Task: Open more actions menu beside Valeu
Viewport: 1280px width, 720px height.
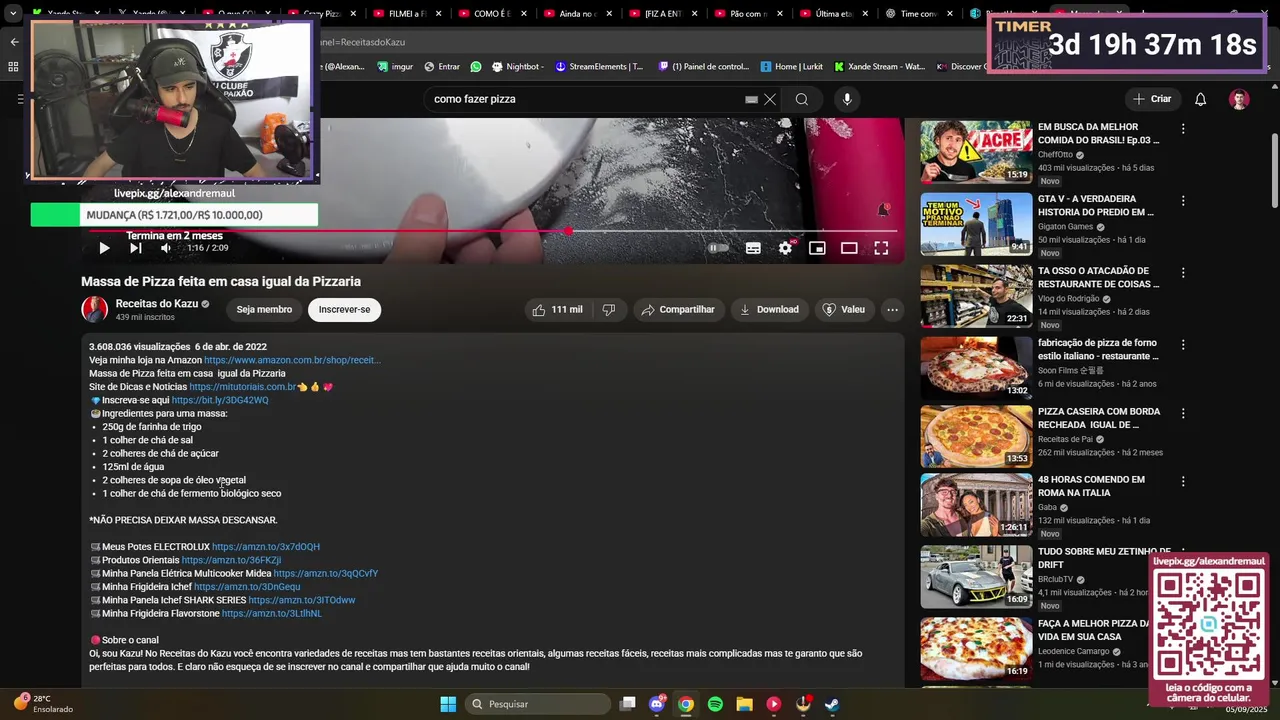Action: (892, 310)
